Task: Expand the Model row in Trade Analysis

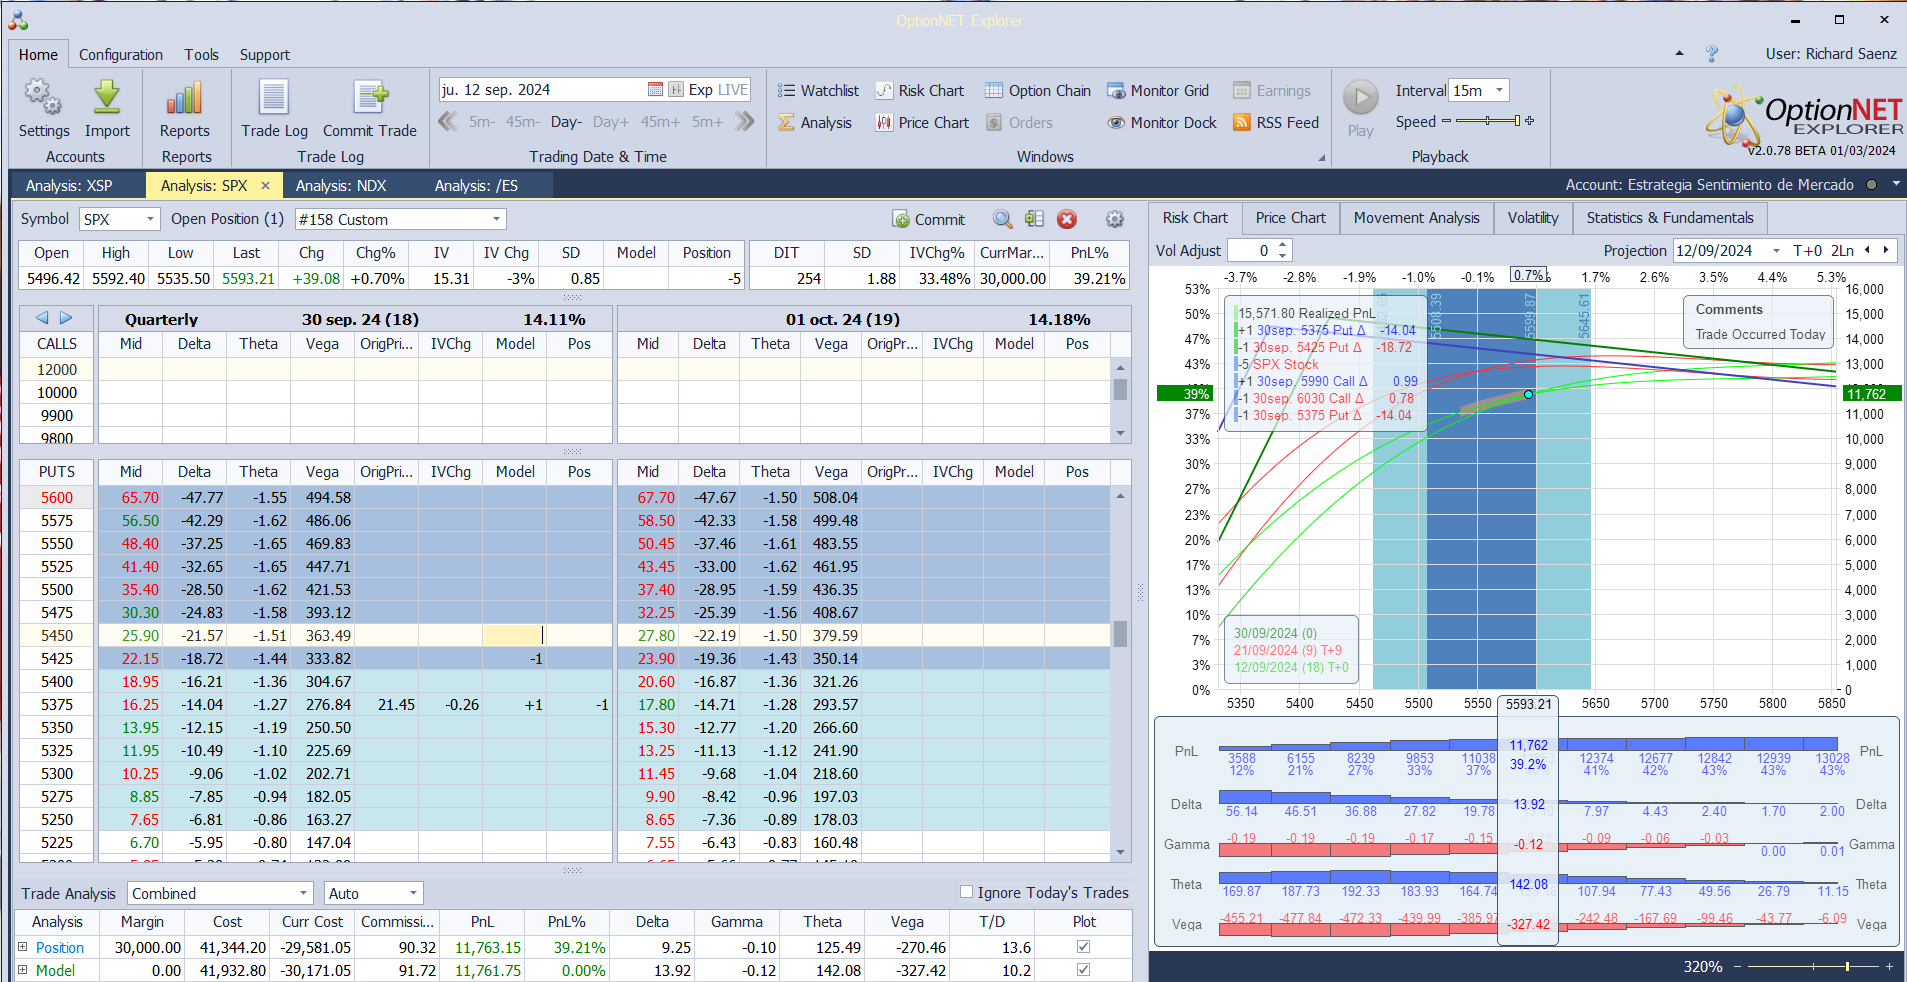Action: point(22,970)
